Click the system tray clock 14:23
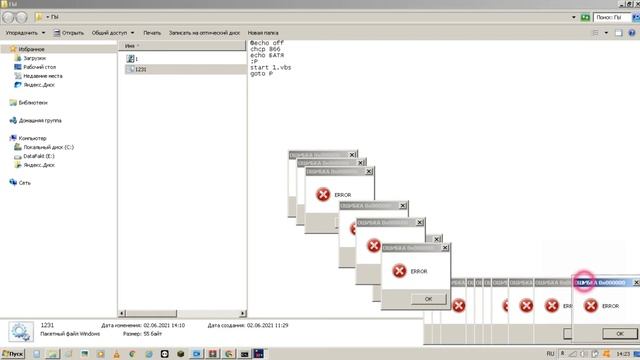 point(623,354)
